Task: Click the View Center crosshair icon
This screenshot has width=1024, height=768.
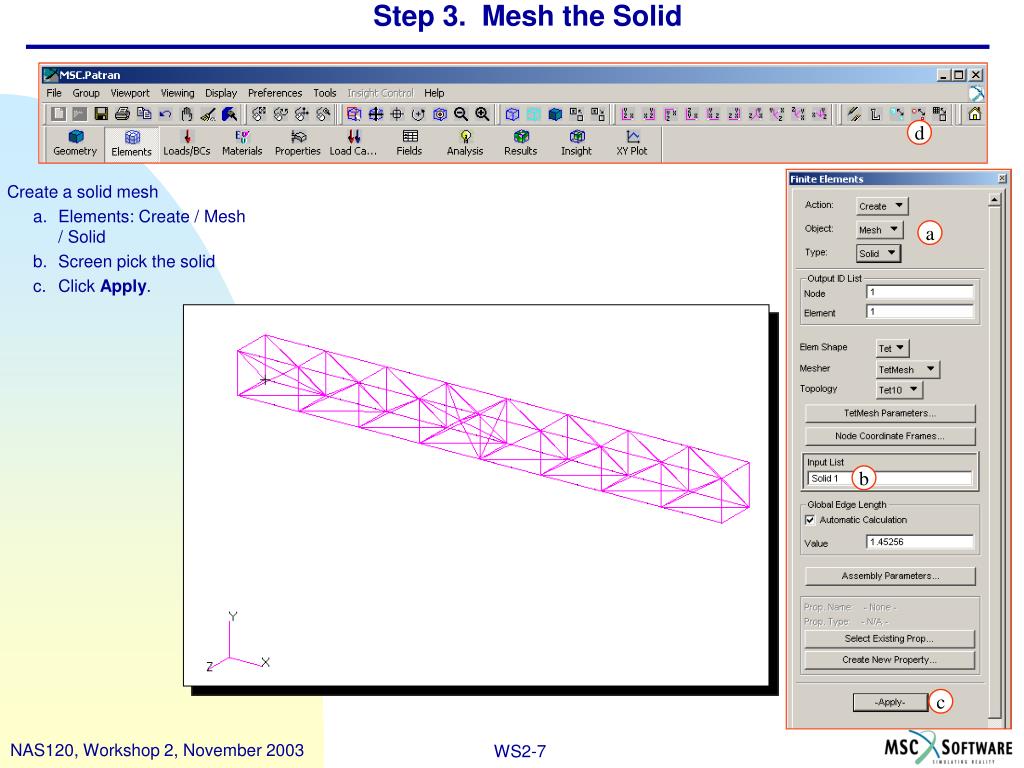Action: coord(397,114)
